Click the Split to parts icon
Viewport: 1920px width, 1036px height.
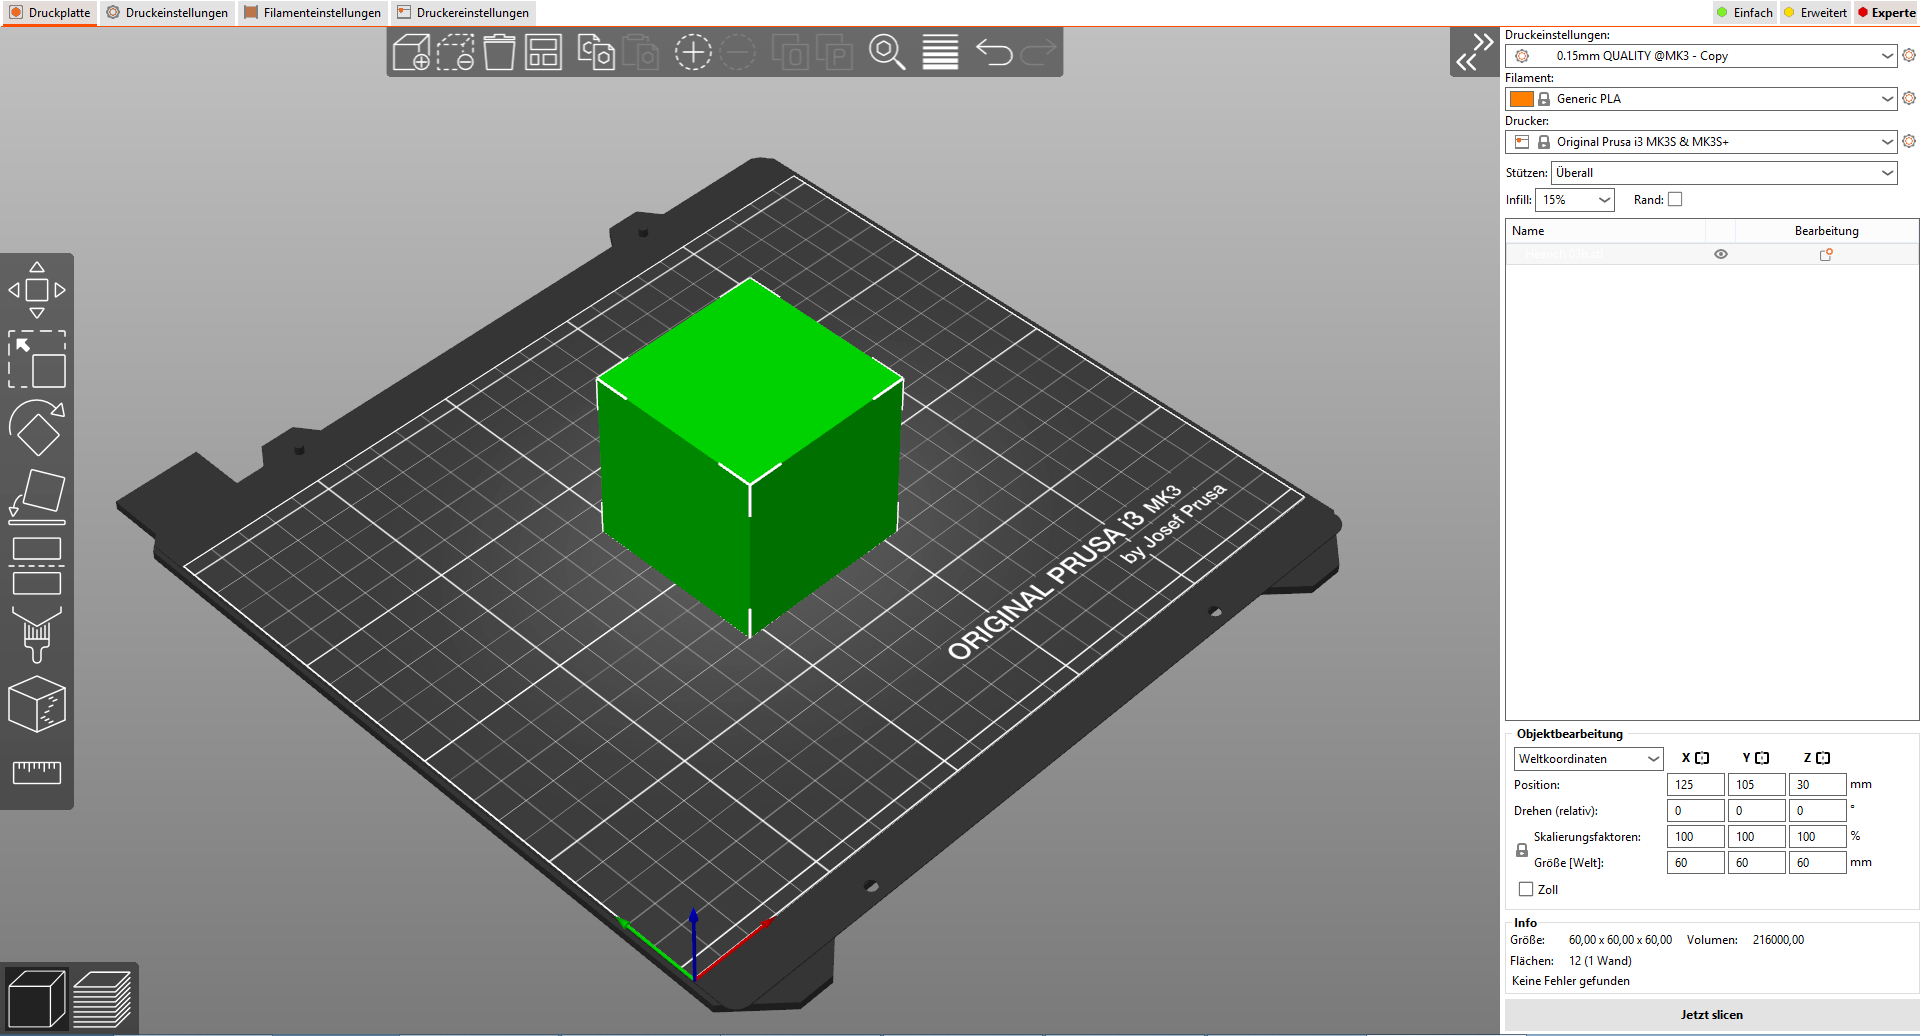[x=834, y=52]
